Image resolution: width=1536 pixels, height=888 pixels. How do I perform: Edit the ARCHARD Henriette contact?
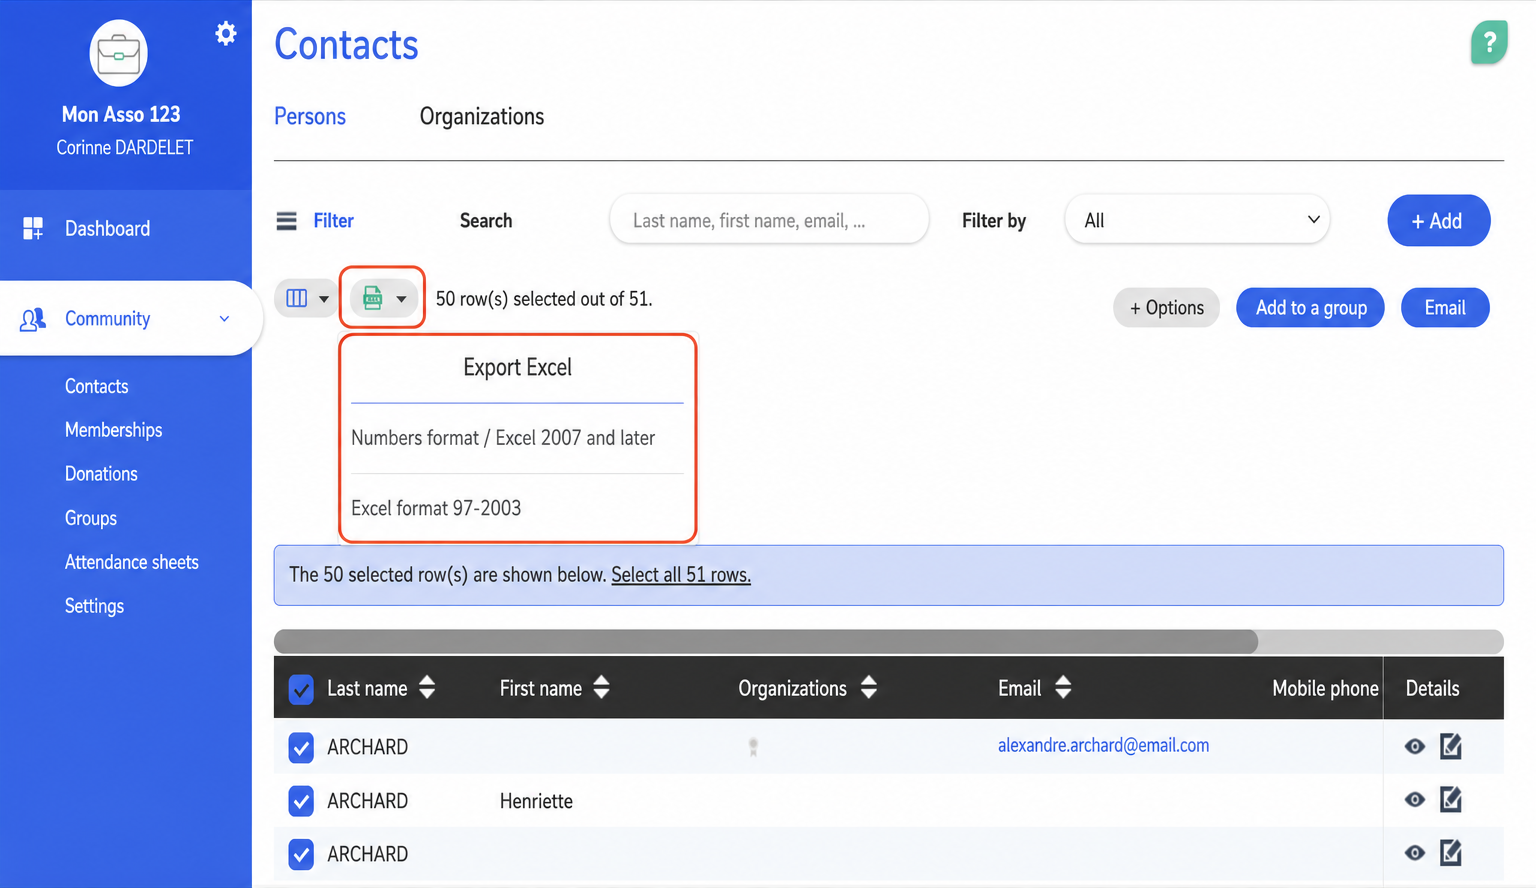point(1451,799)
